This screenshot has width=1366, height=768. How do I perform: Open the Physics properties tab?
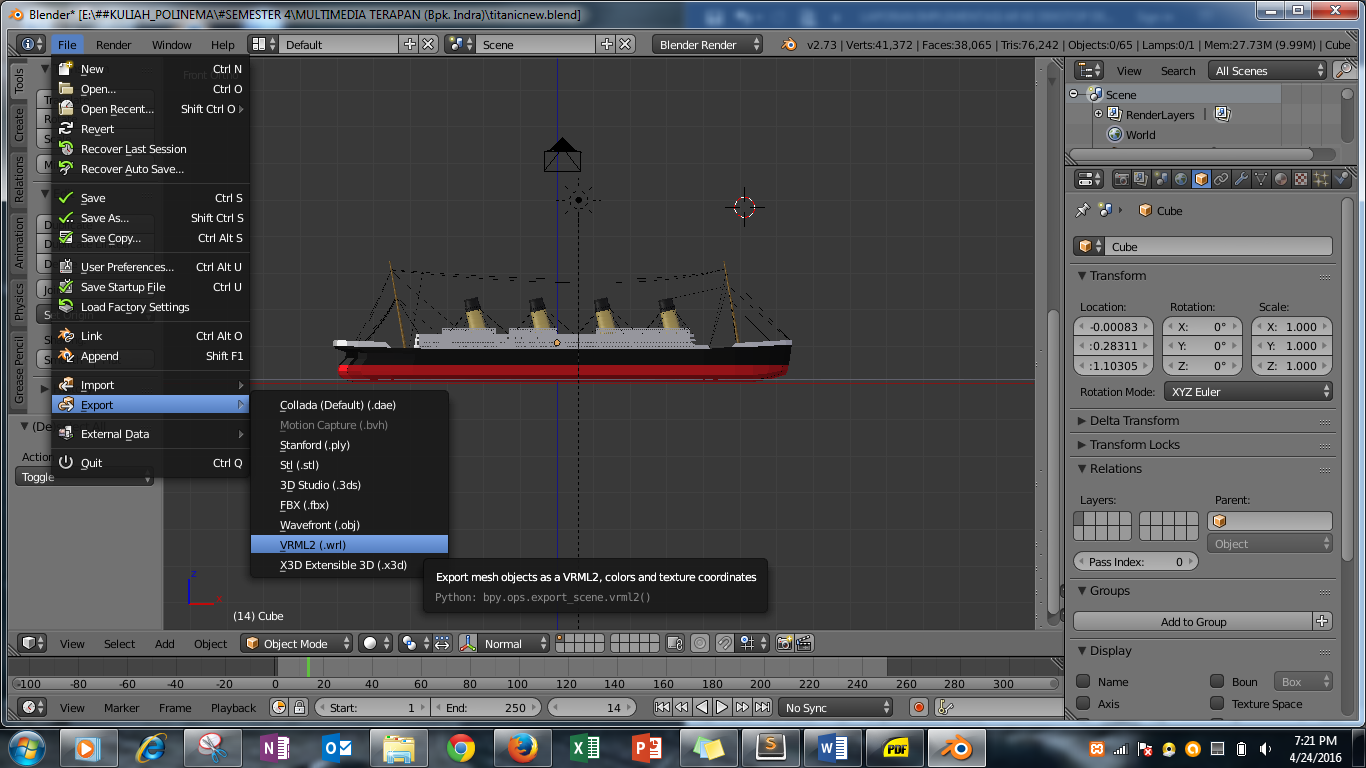point(1341,179)
